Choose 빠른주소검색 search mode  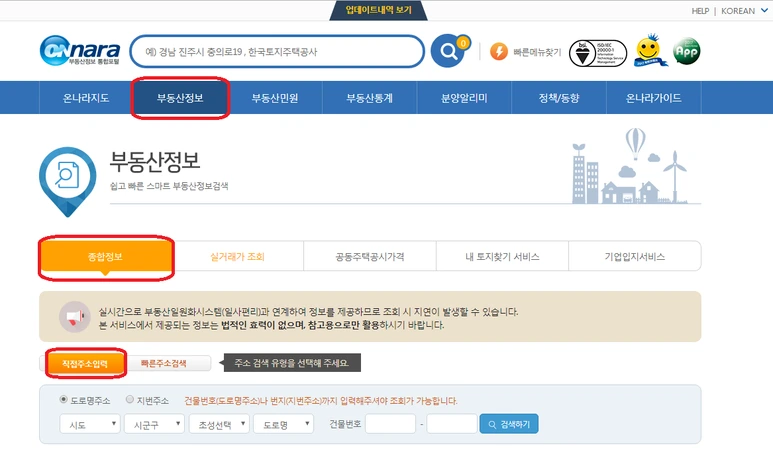[165, 363]
